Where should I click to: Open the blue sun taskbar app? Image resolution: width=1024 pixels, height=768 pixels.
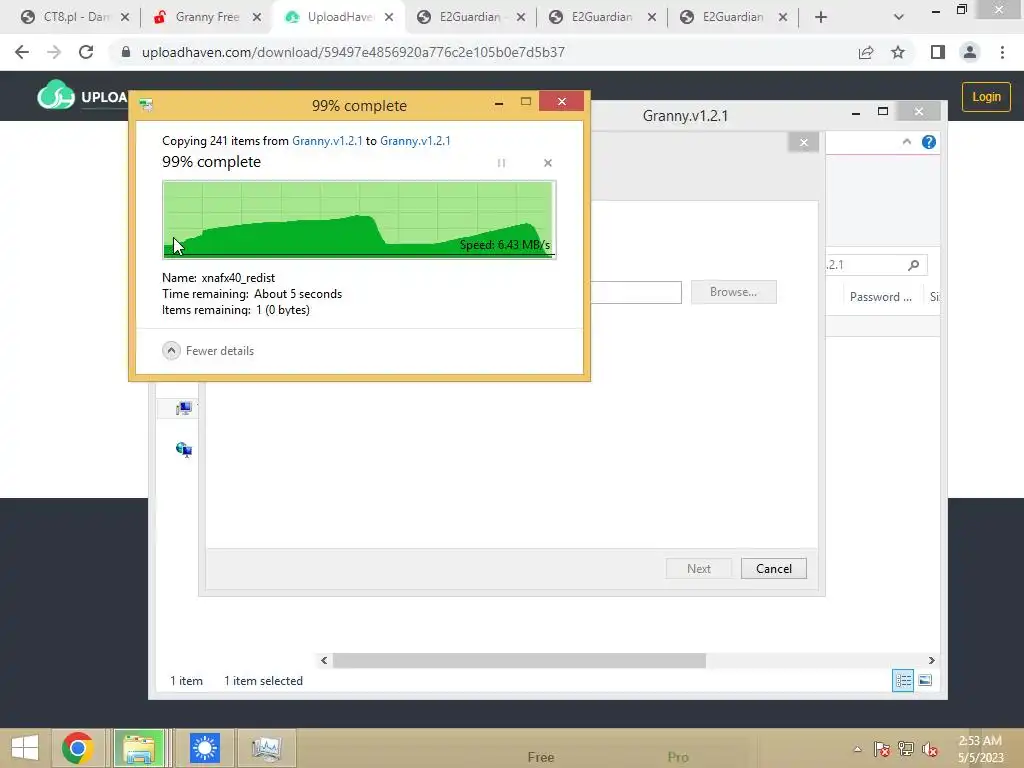point(204,748)
